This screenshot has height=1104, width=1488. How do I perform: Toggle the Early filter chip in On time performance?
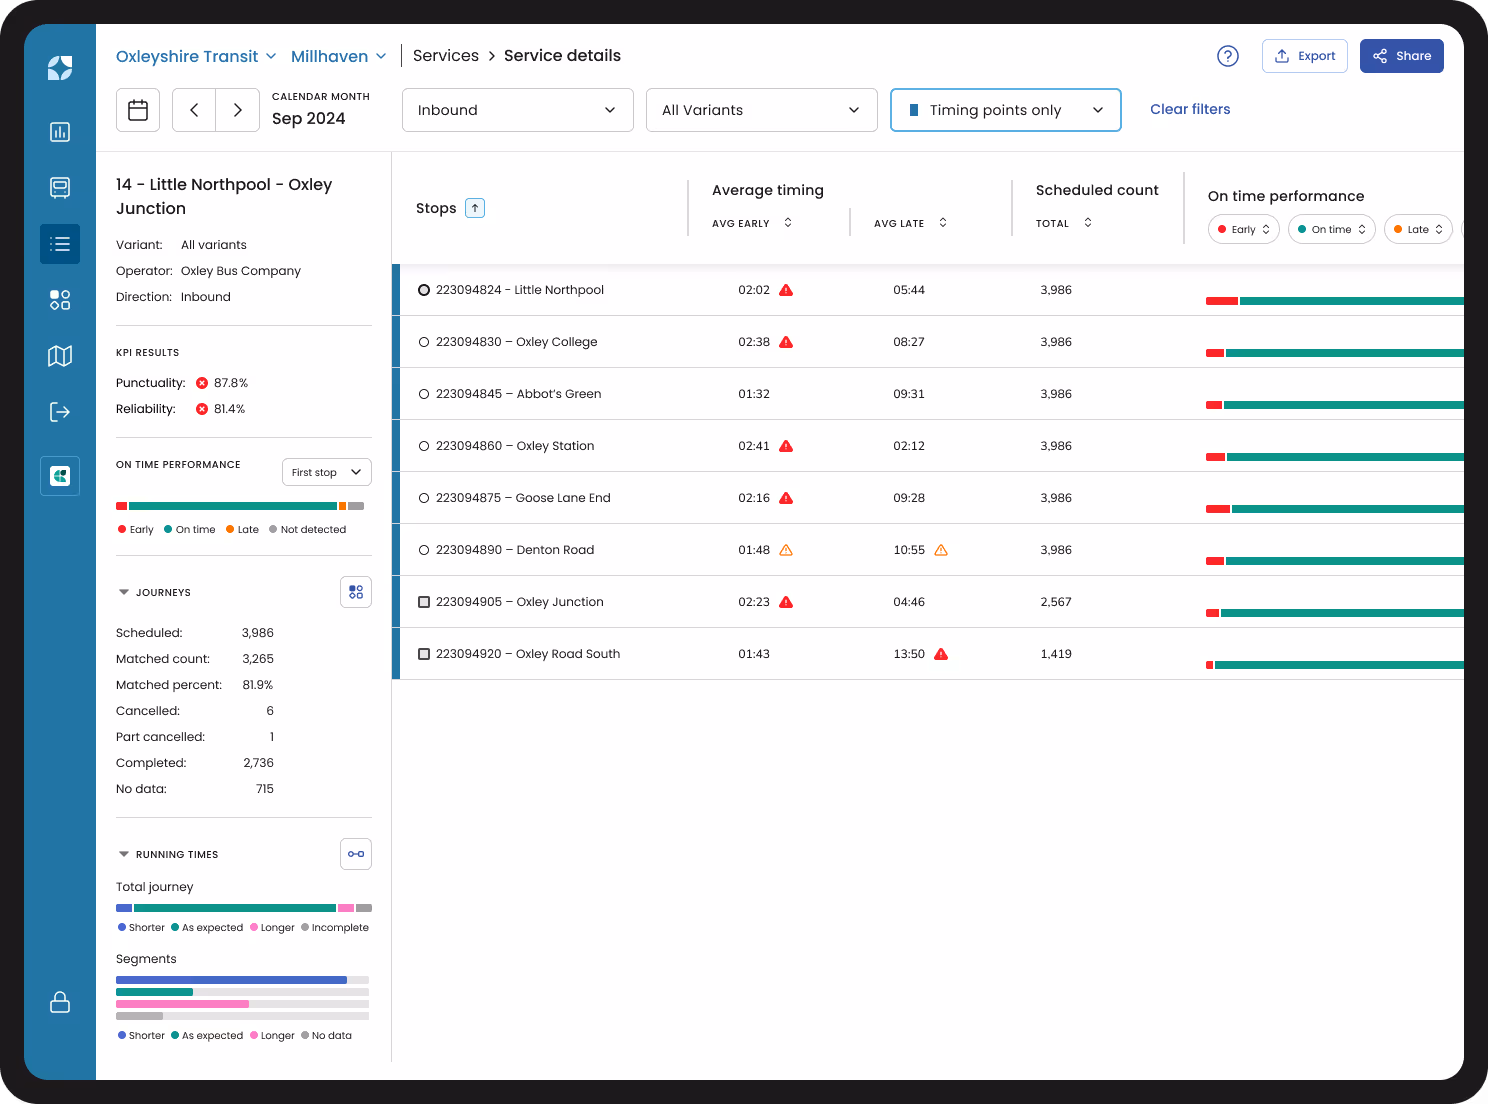click(1243, 229)
